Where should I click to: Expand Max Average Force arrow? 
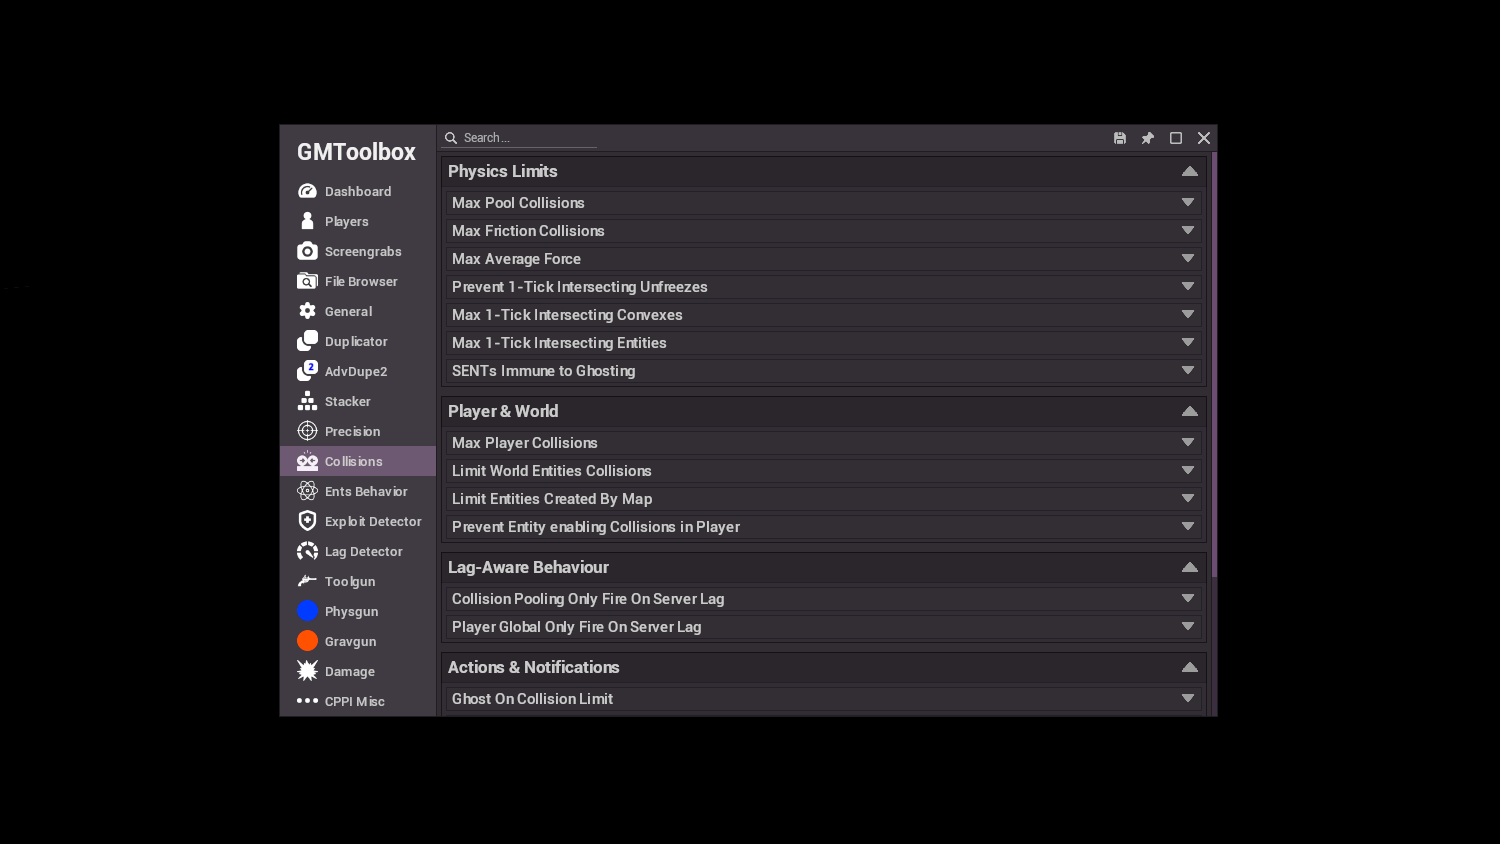(x=1188, y=258)
